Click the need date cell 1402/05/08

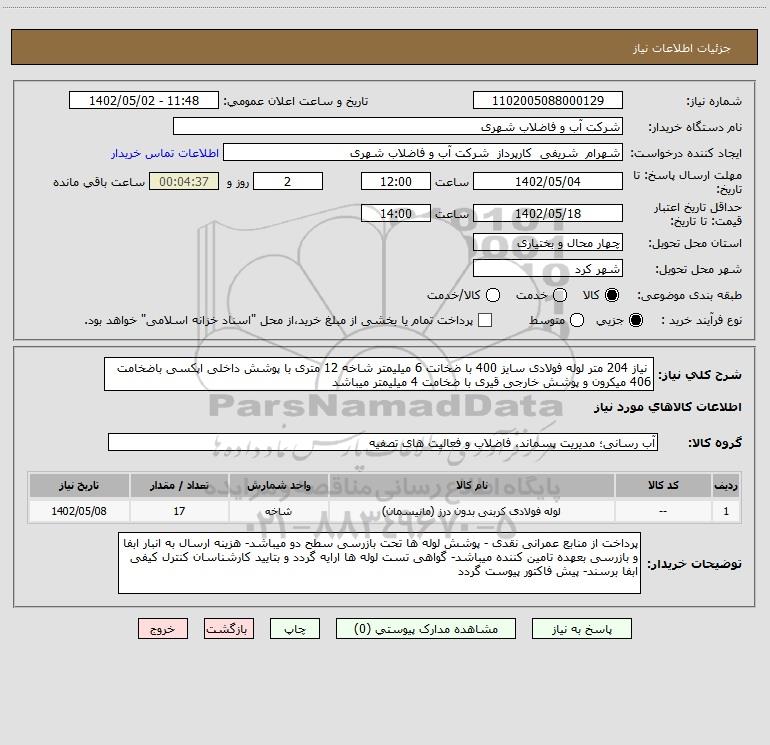tap(79, 511)
